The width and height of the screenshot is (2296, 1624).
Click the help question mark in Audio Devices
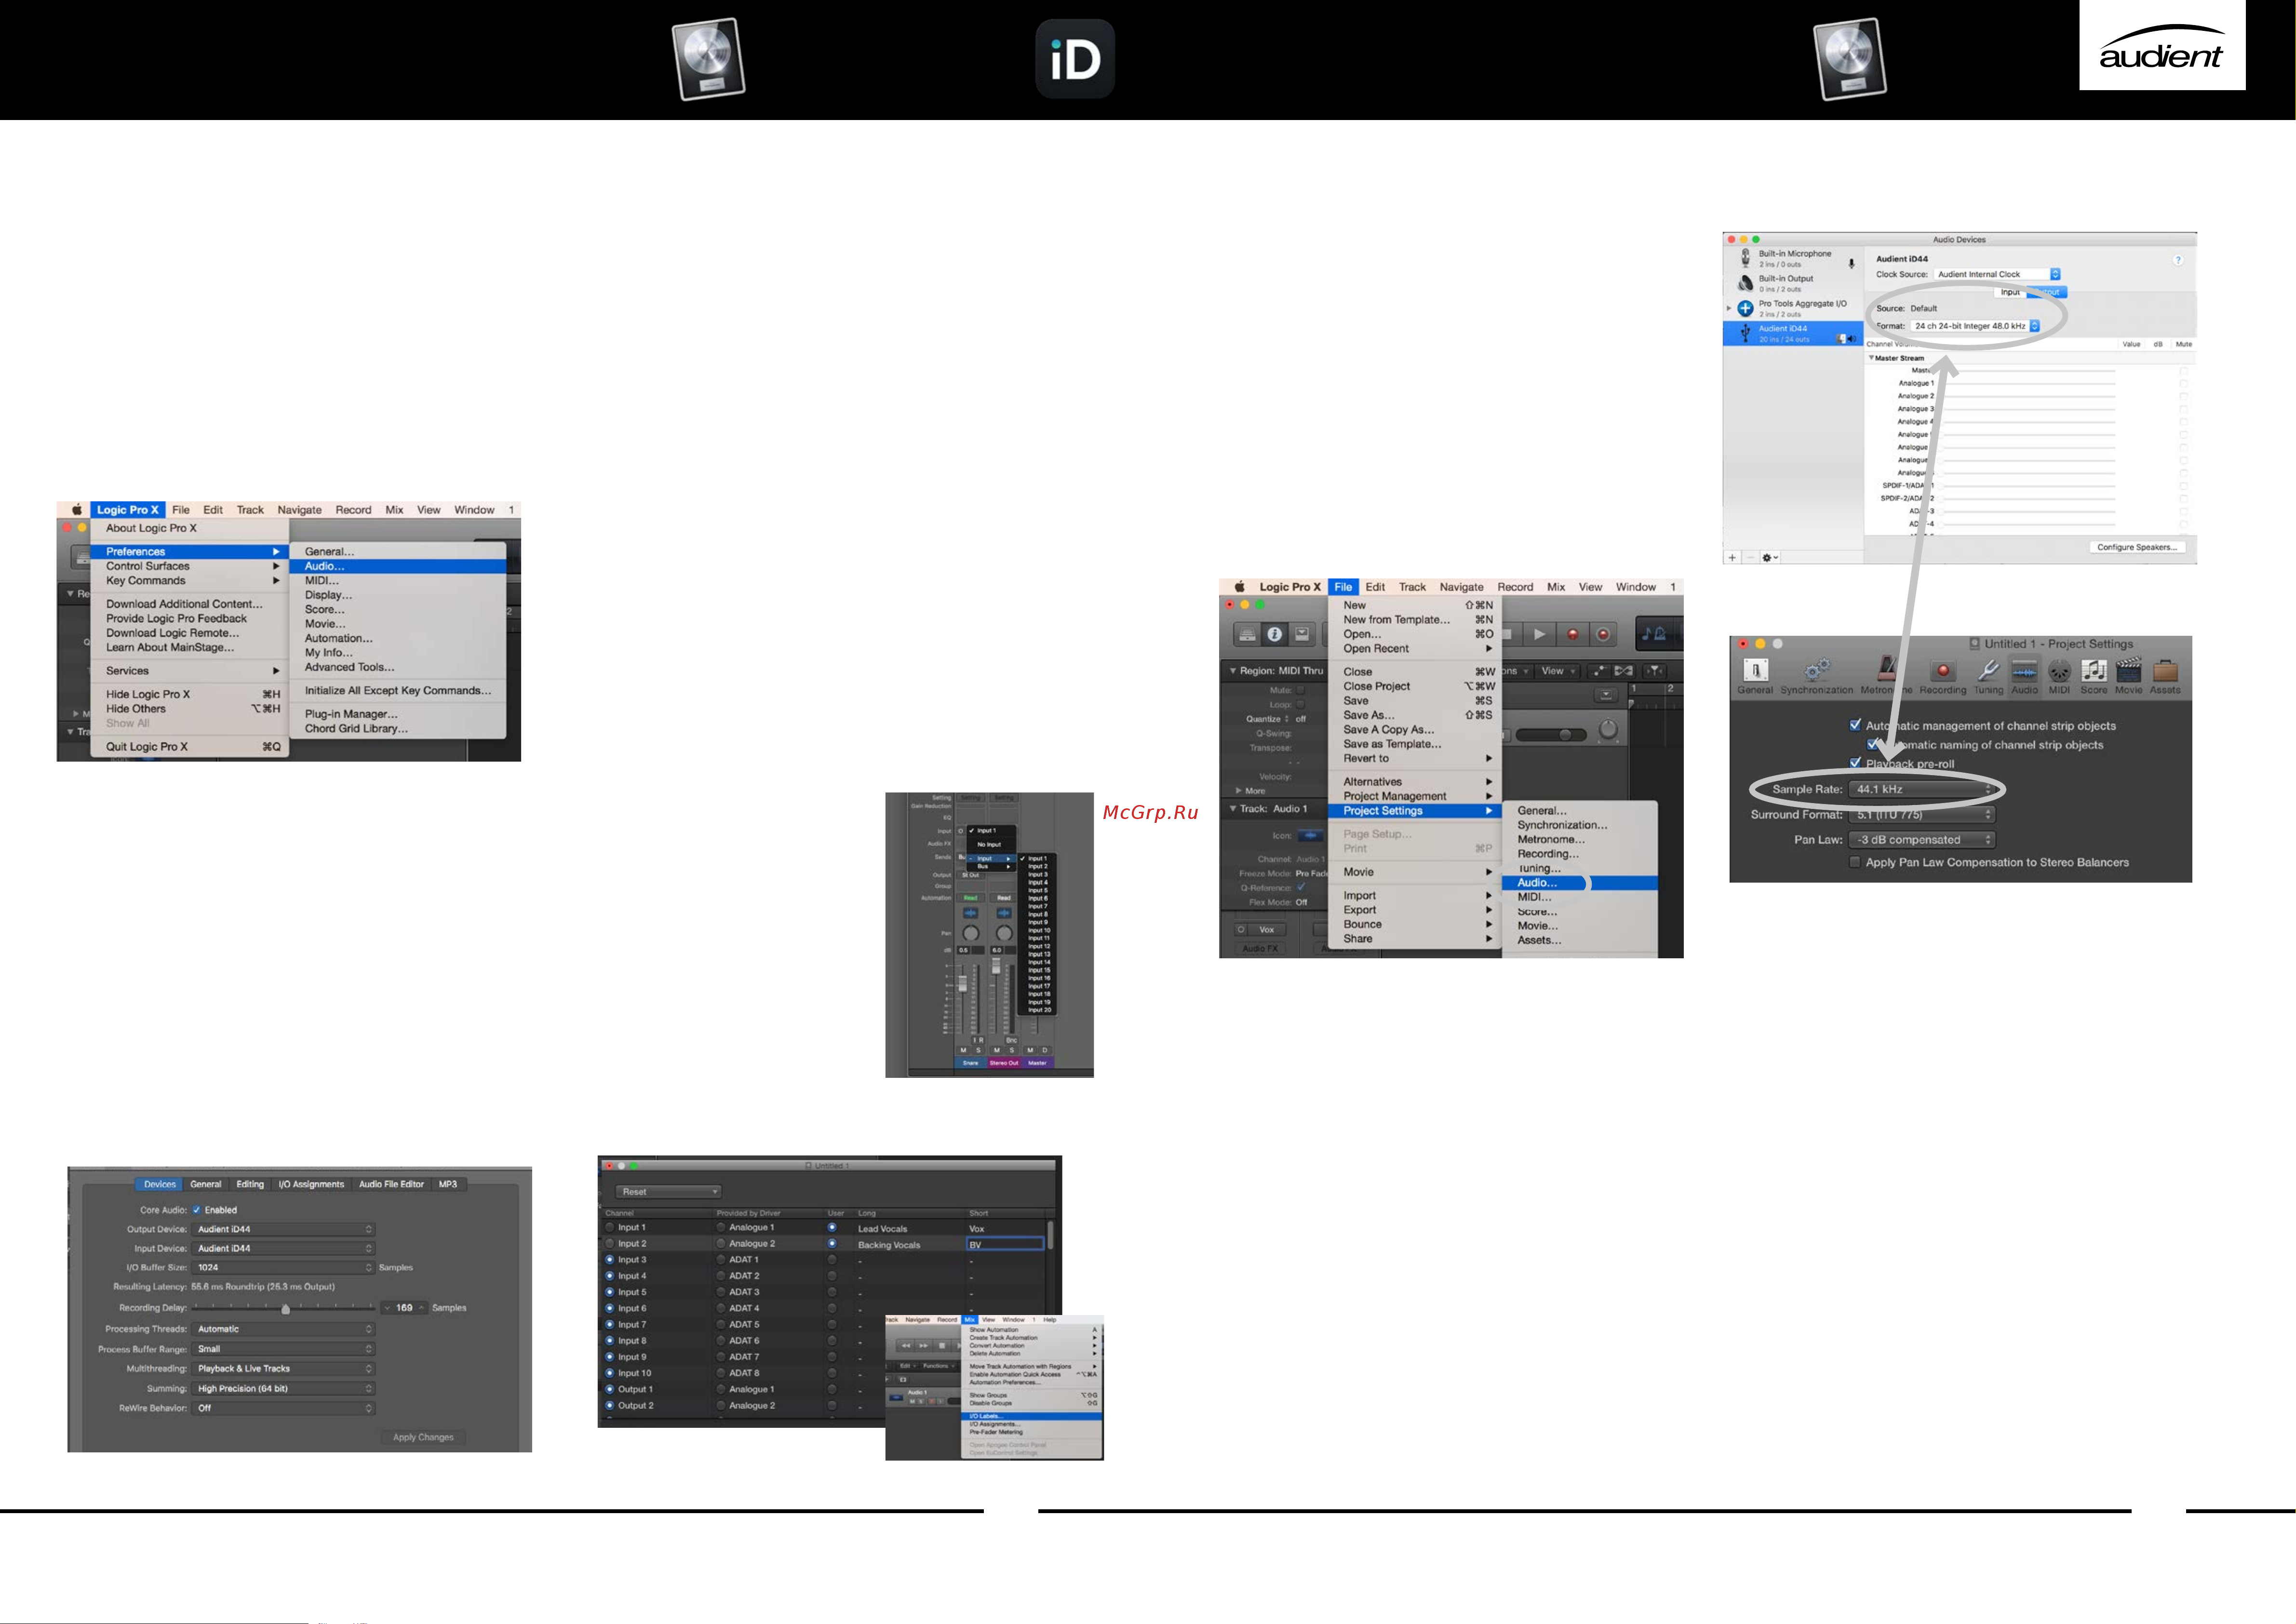point(2177,260)
